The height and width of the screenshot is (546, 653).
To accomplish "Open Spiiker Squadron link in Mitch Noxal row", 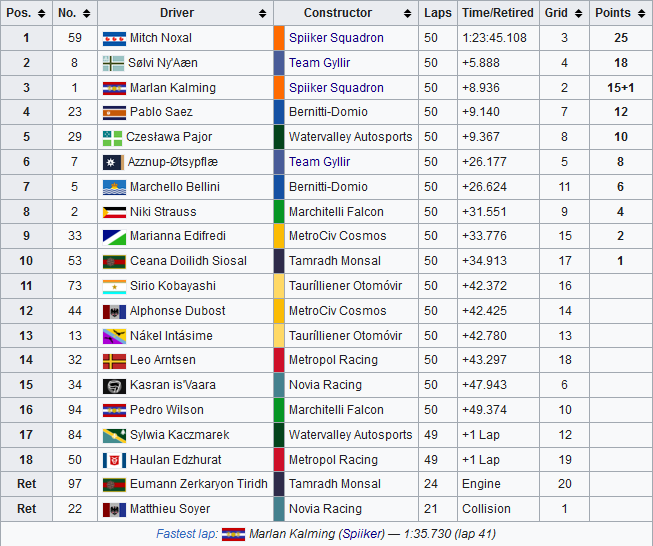I will pos(336,38).
